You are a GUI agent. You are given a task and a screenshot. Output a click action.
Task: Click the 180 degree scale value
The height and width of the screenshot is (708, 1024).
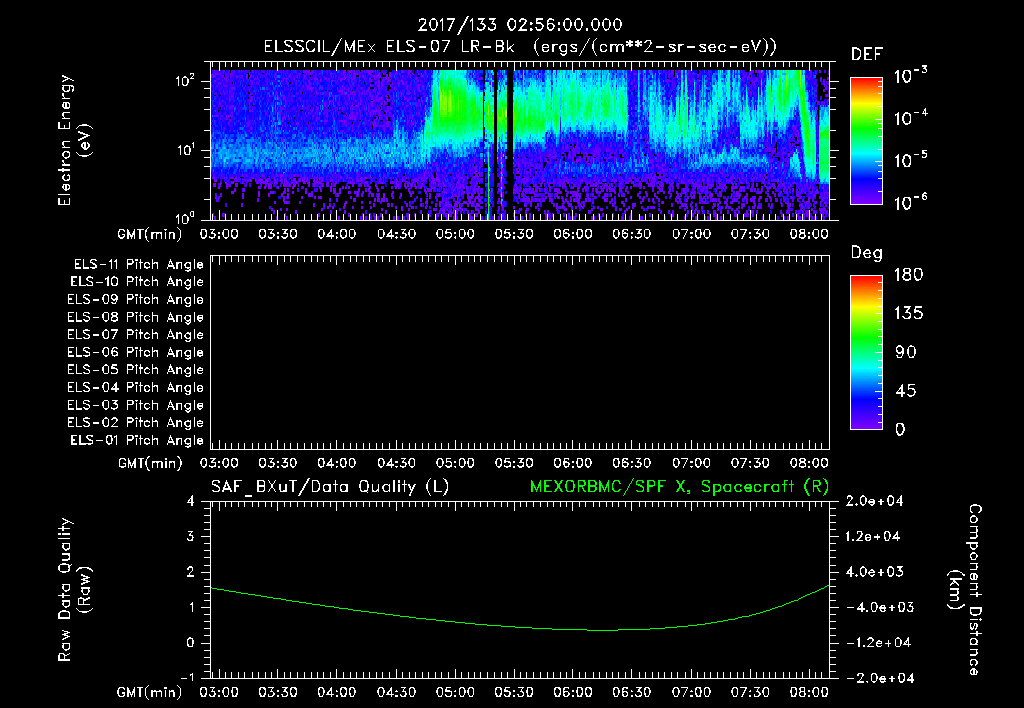(908, 275)
